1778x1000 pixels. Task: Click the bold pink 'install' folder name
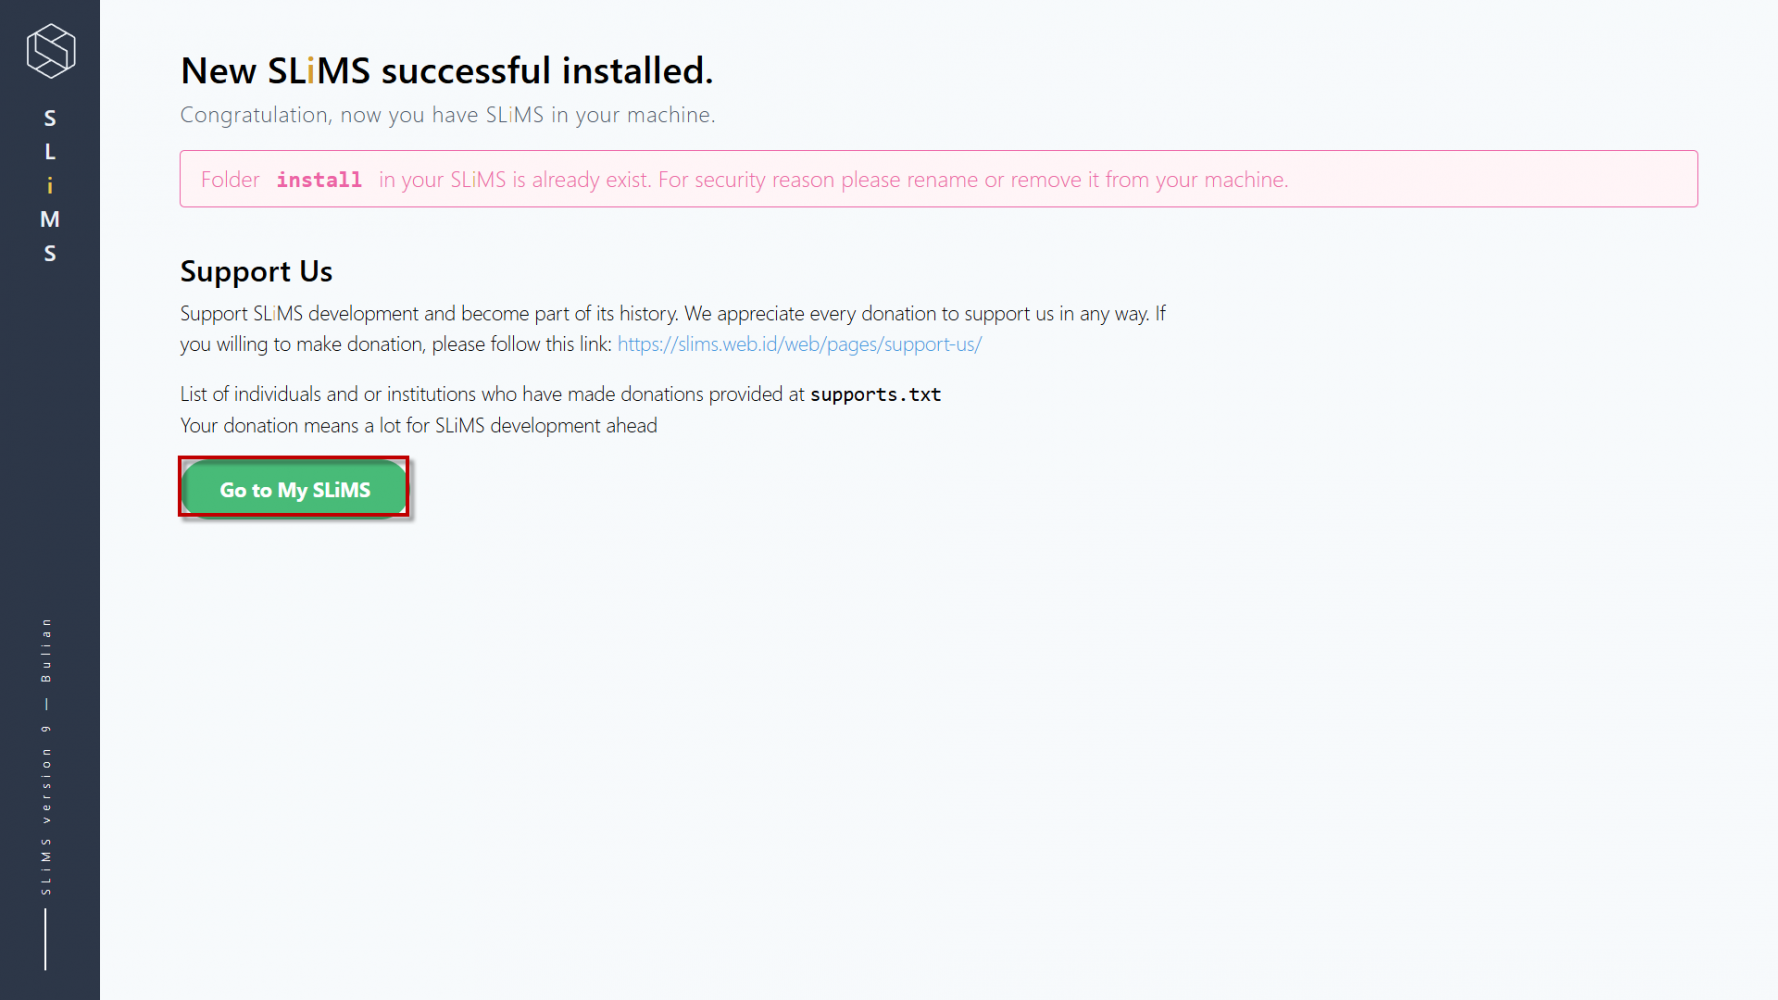pos(319,180)
